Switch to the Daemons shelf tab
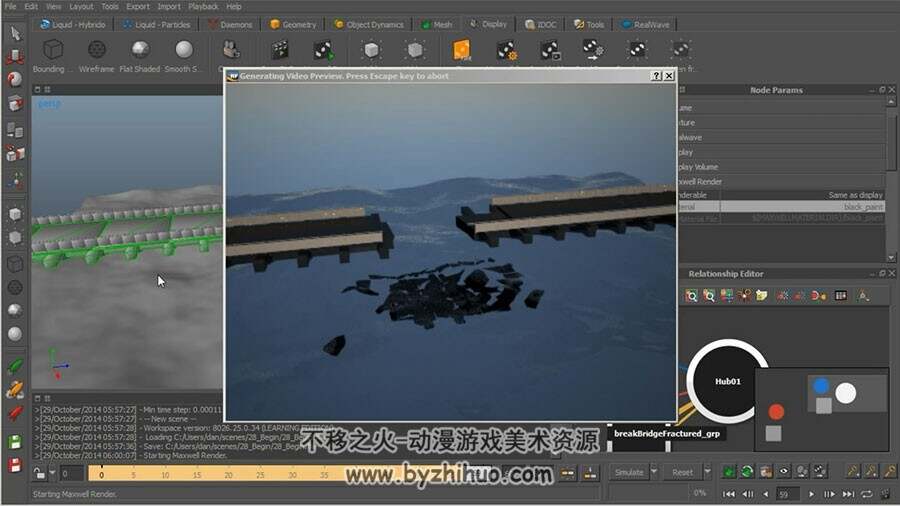 coord(230,25)
